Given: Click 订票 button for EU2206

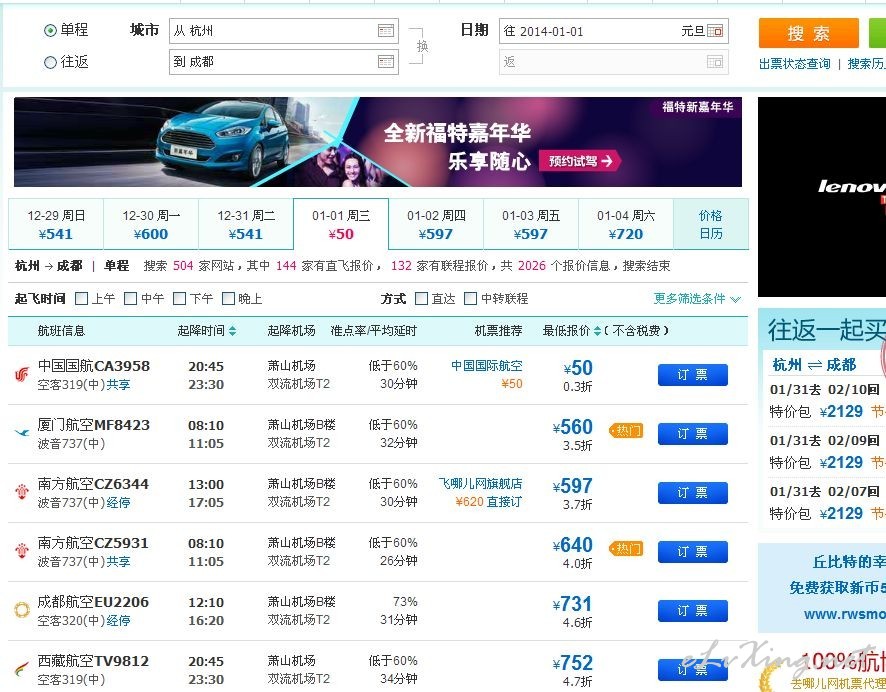Looking at the screenshot, I should [x=693, y=611].
